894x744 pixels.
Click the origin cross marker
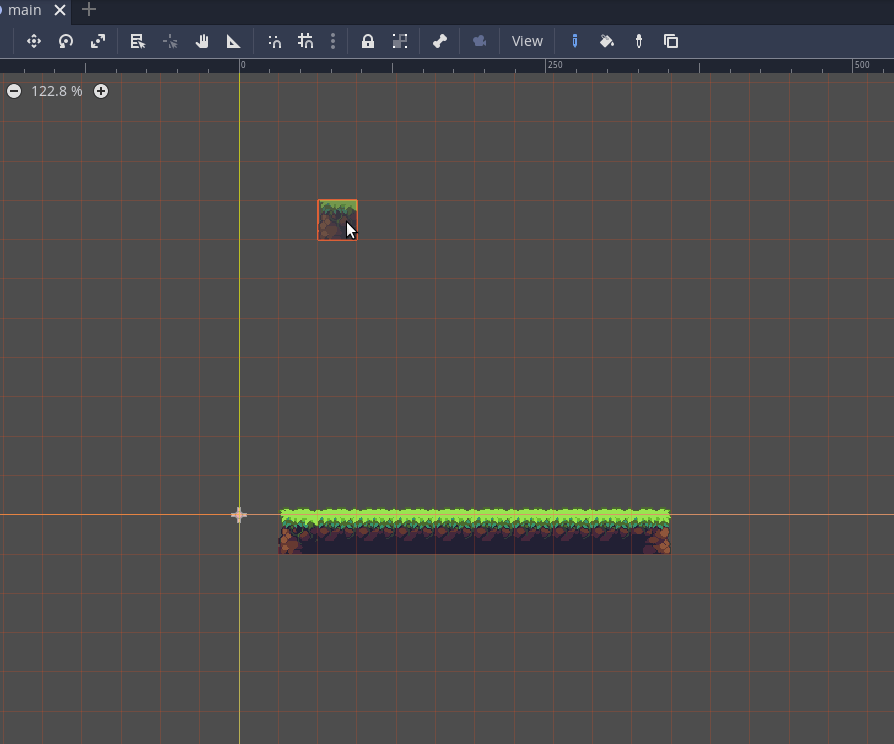point(239,515)
